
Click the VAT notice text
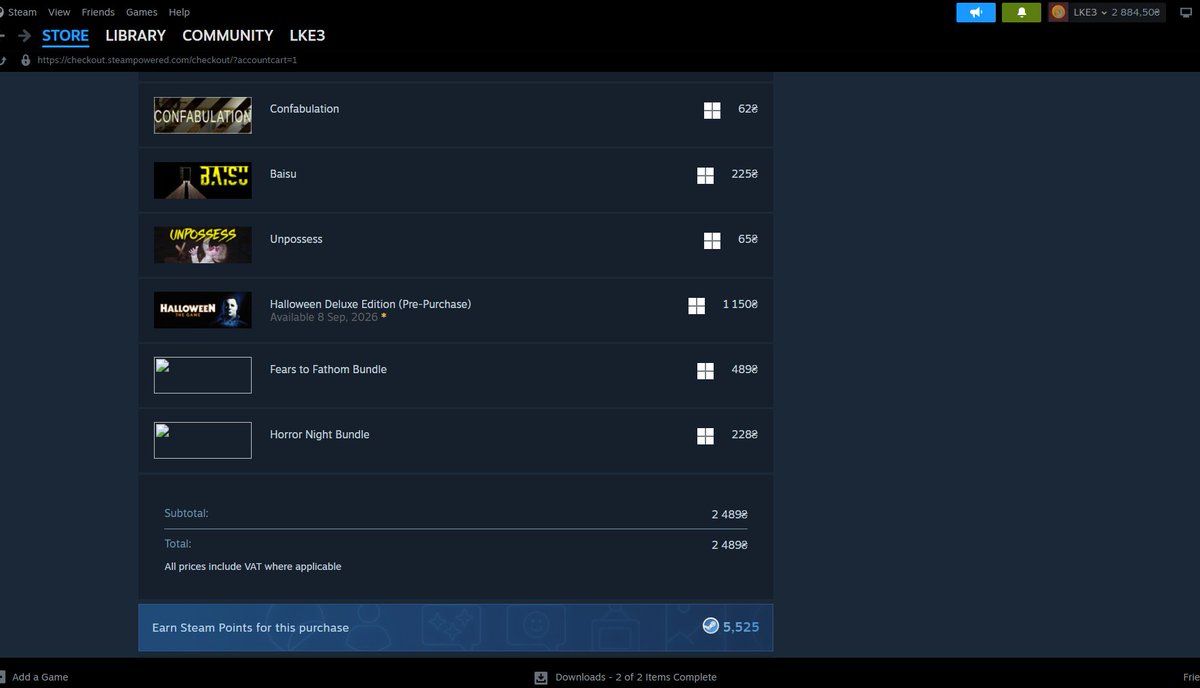pyautogui.click(x=253, y=567)
